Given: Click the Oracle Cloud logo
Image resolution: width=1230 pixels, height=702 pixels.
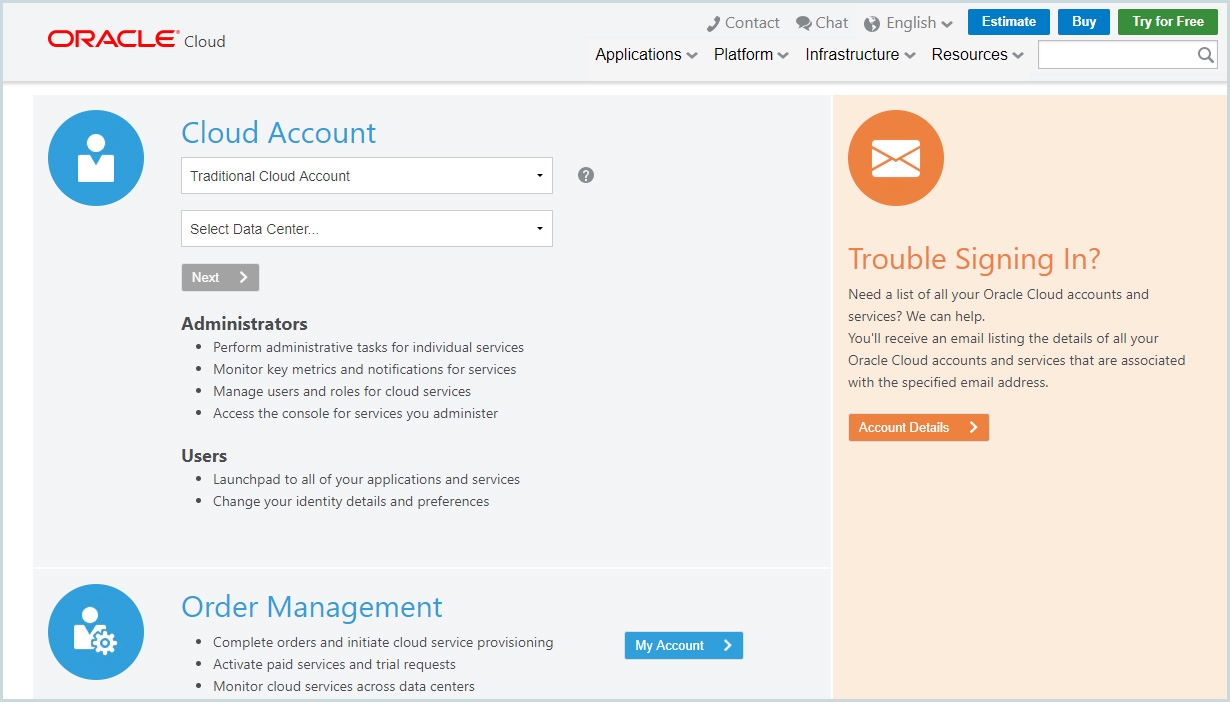Looking at the screenshot, I should [x=136, y=40].
